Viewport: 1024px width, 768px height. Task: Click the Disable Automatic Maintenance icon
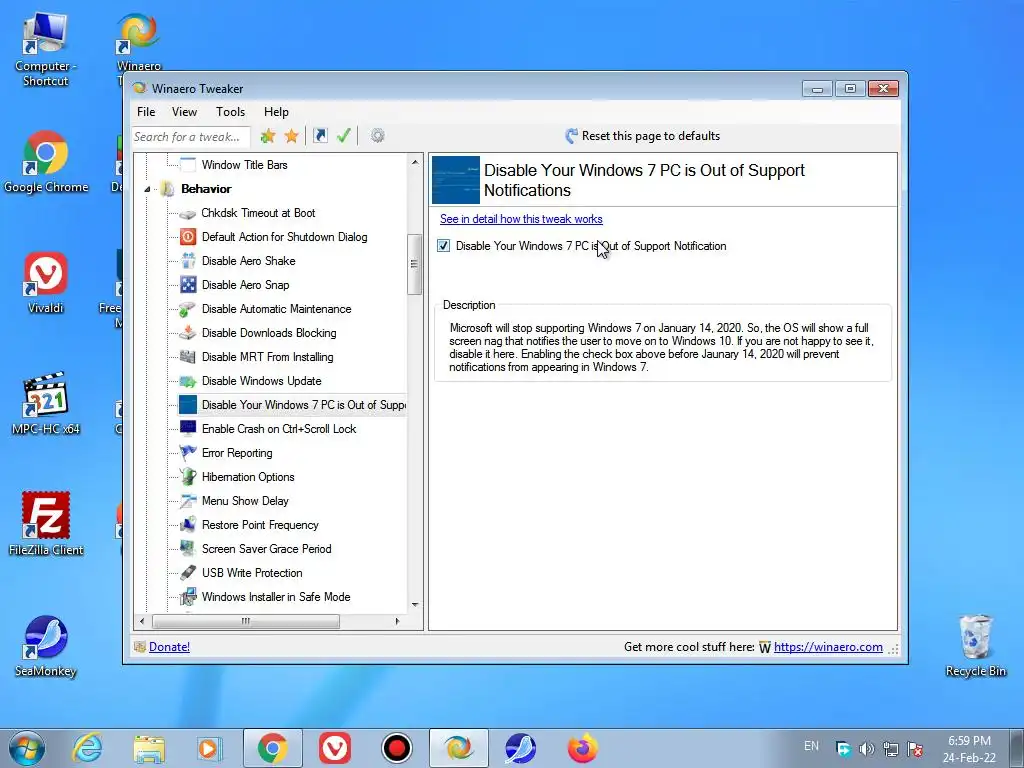pyautogui.click(x=188, y=309)
